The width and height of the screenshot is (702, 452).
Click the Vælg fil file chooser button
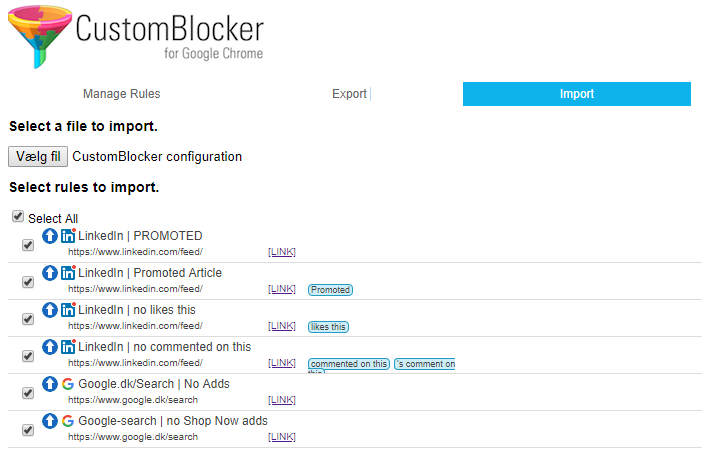[38, 157]
